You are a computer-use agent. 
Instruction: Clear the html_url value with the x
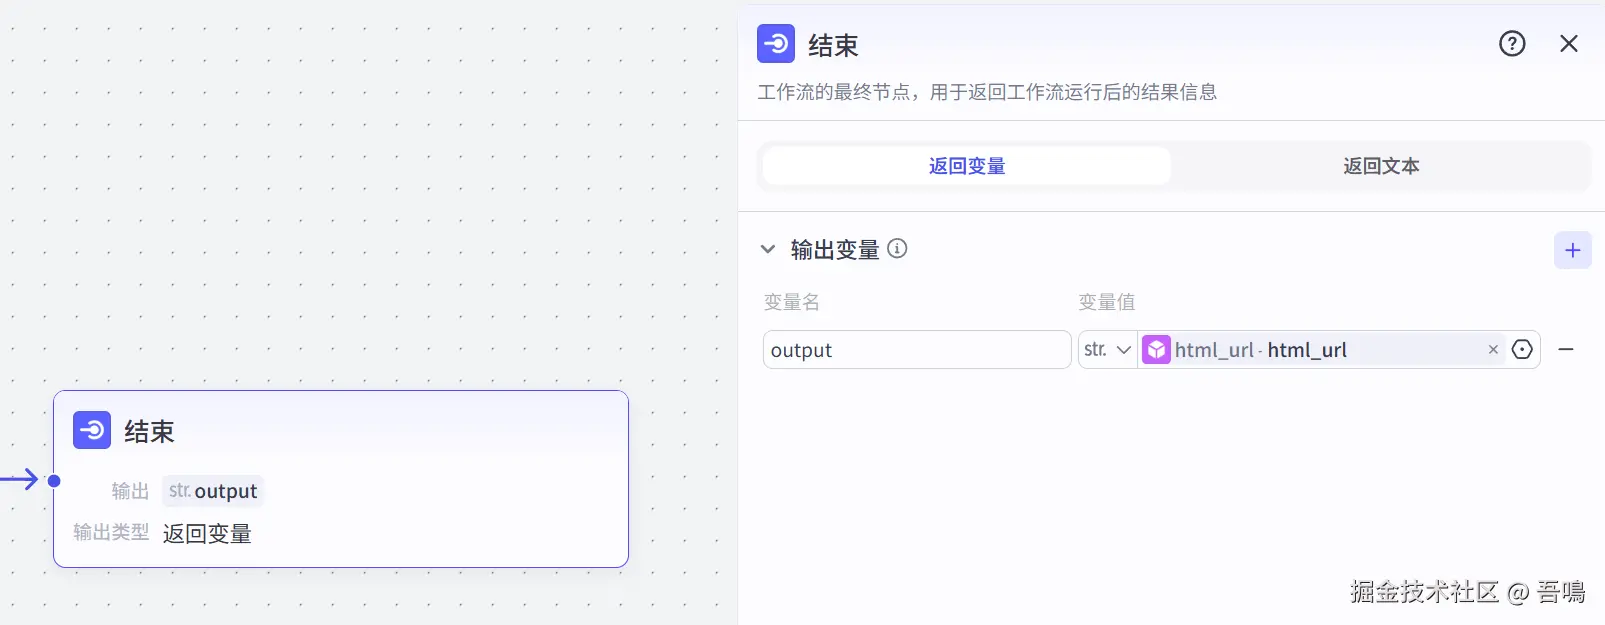1493,350
